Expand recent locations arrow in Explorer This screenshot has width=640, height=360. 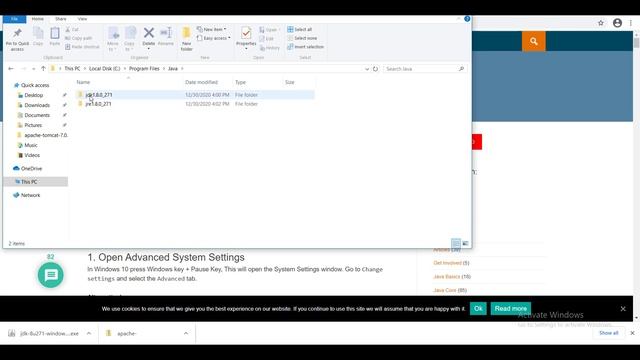(33, 69)
